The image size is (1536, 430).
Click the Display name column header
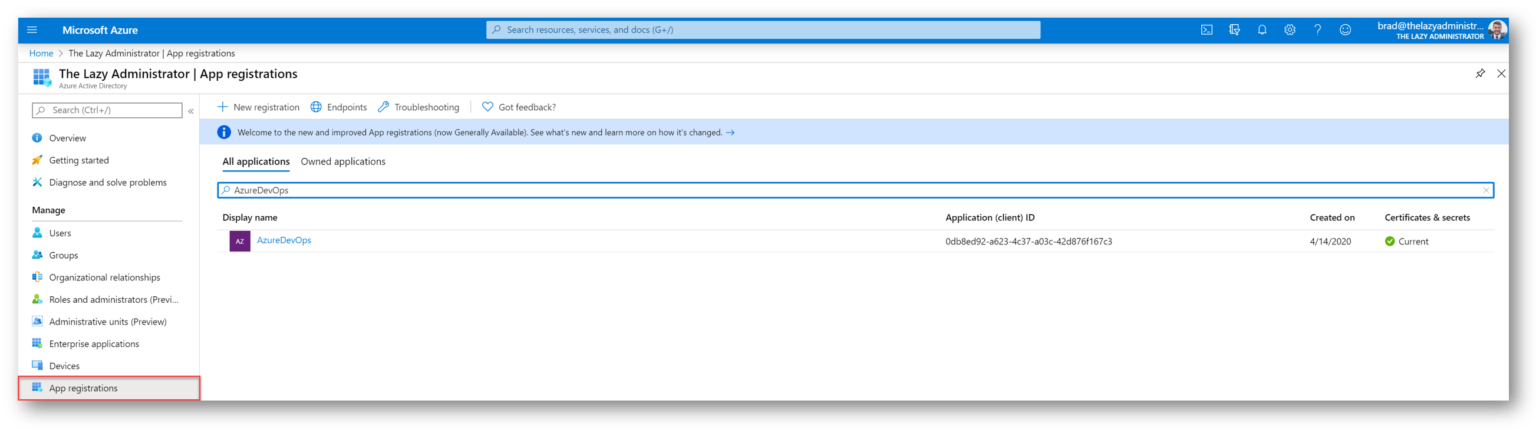pyautogui.click(x=250, y=217)
